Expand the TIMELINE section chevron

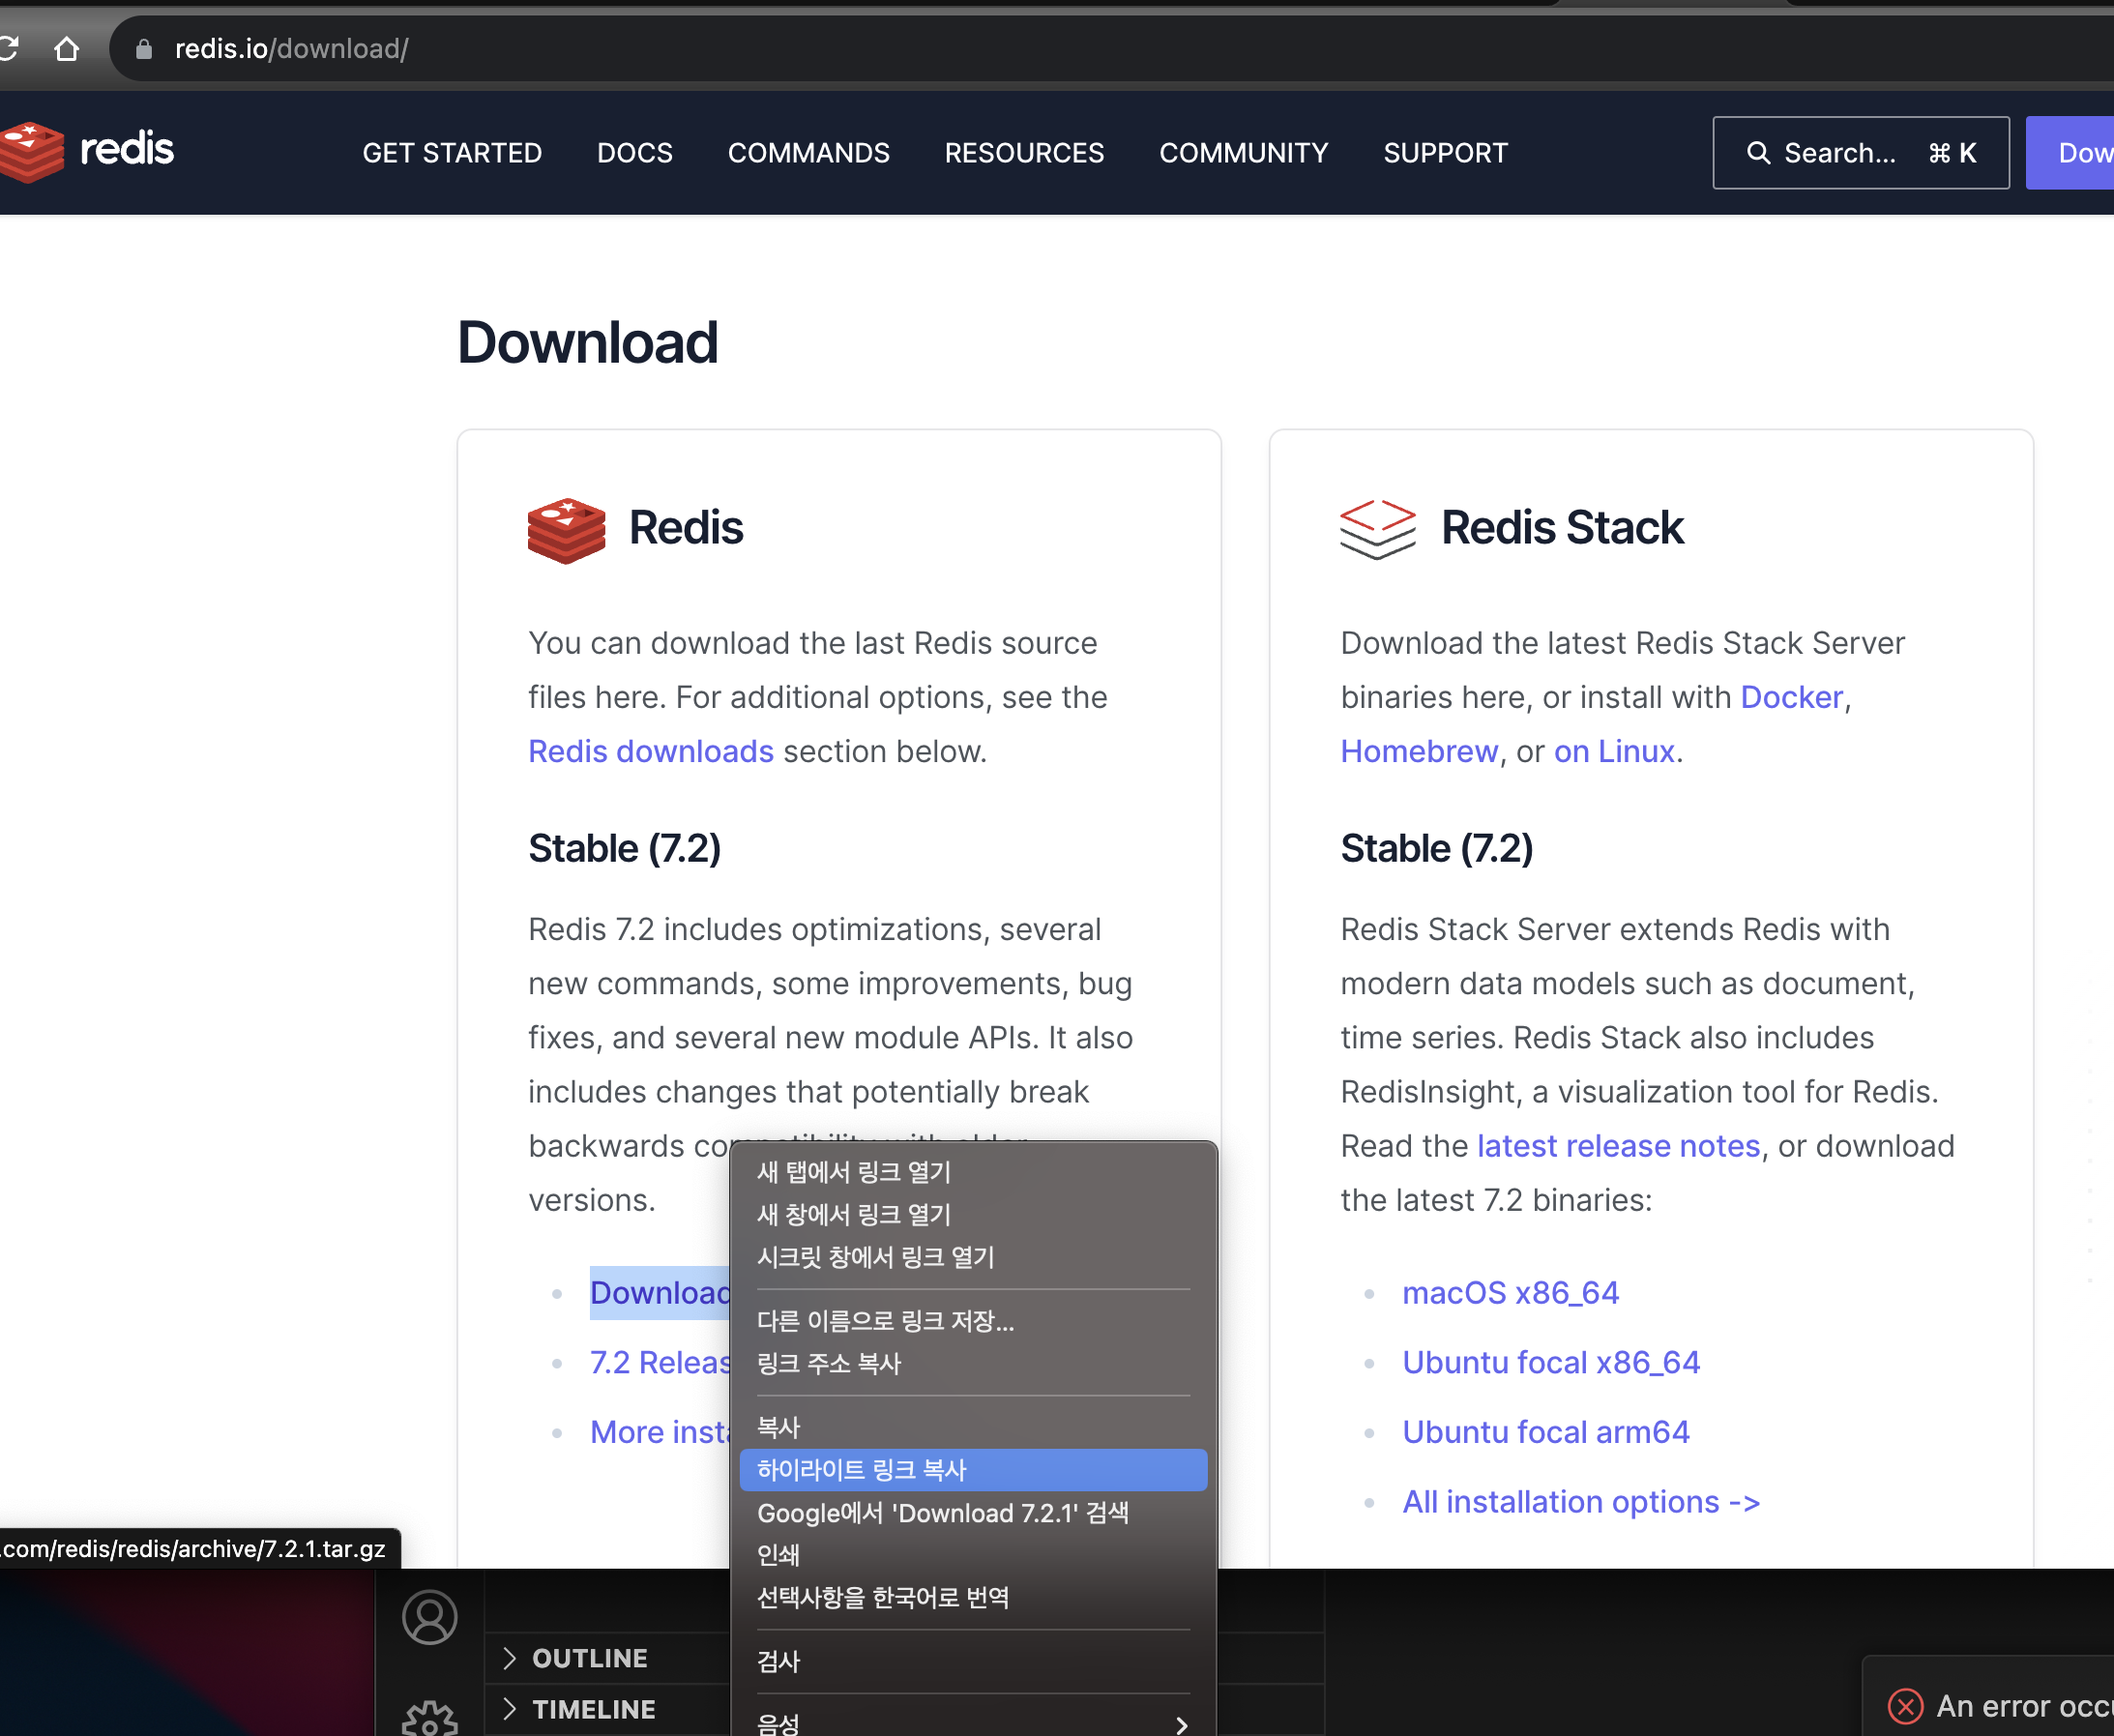[510, 1709]
